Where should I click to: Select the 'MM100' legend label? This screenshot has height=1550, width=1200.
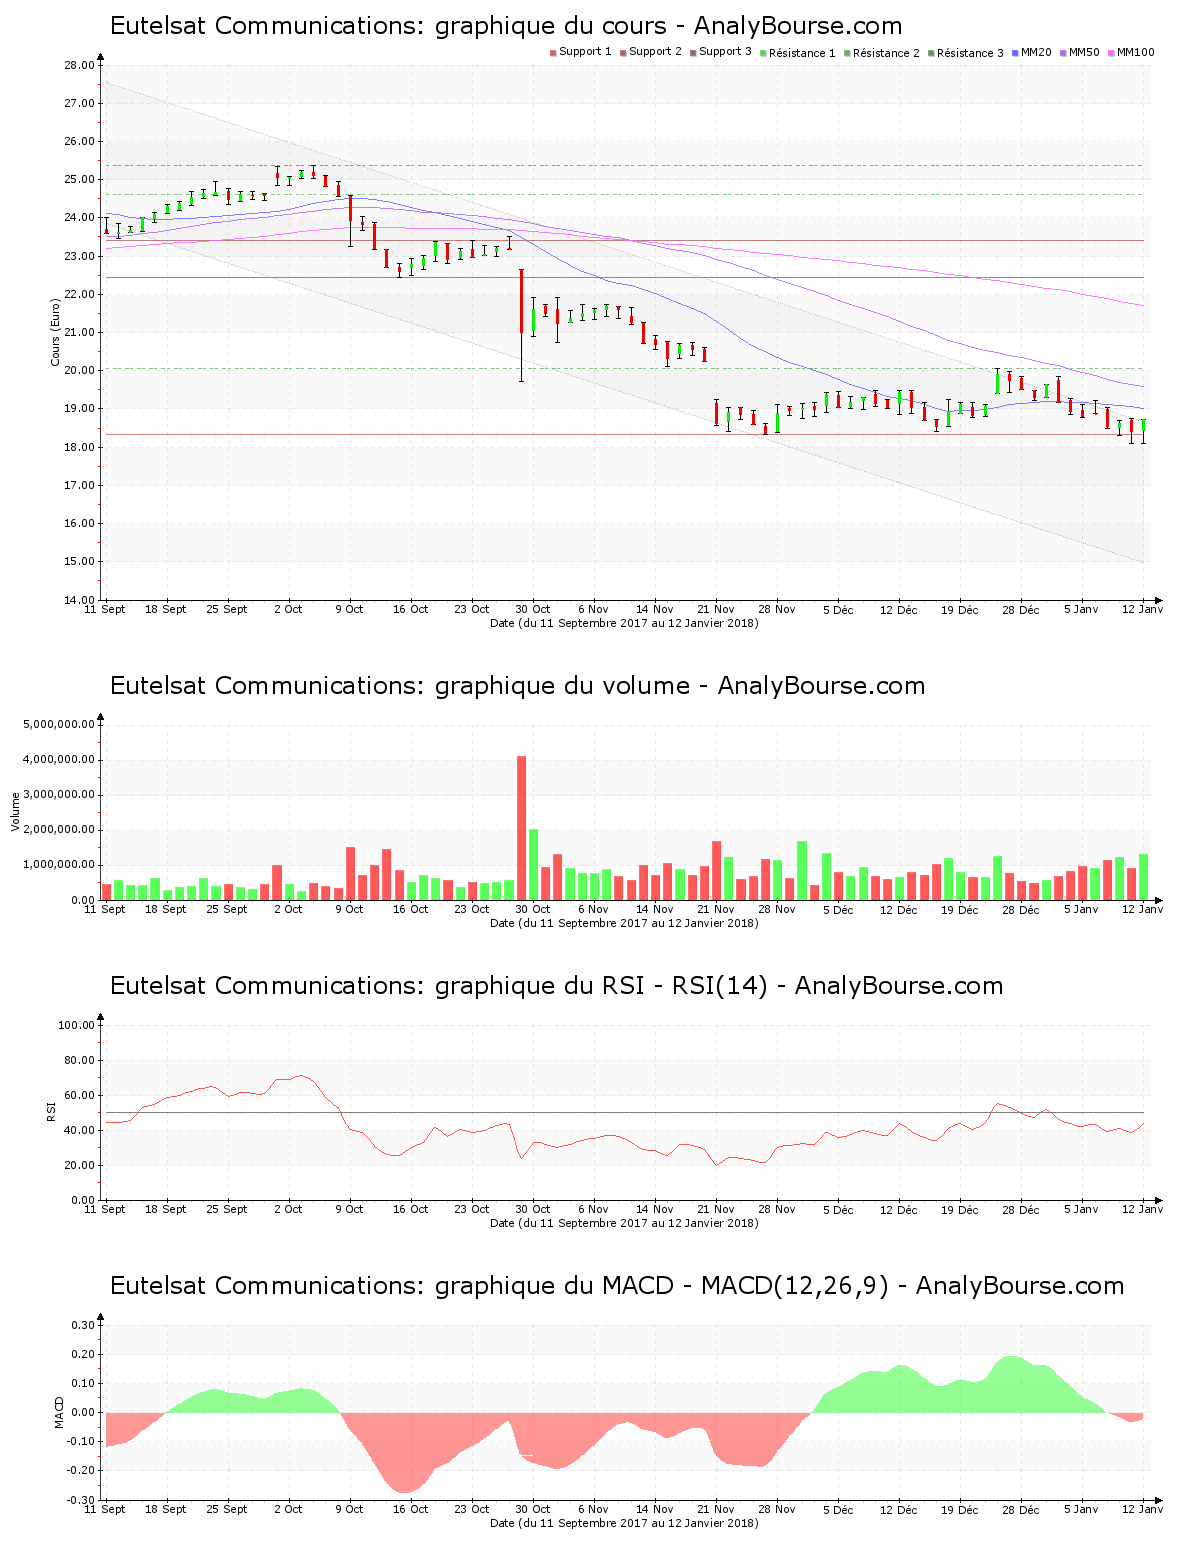coord(1135,52)
